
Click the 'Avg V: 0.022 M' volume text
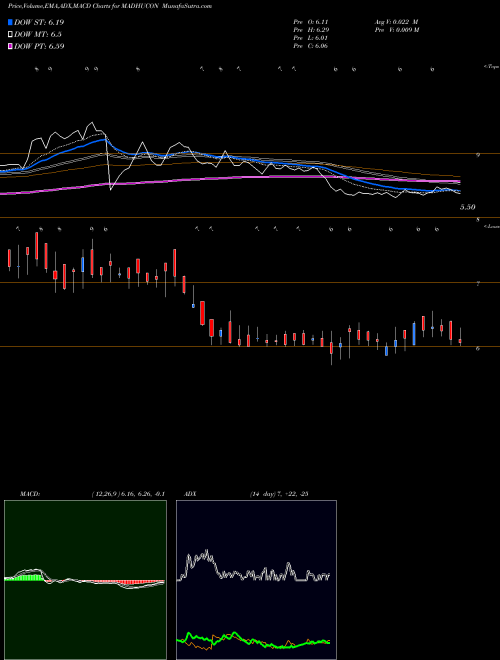pos(396,22)
